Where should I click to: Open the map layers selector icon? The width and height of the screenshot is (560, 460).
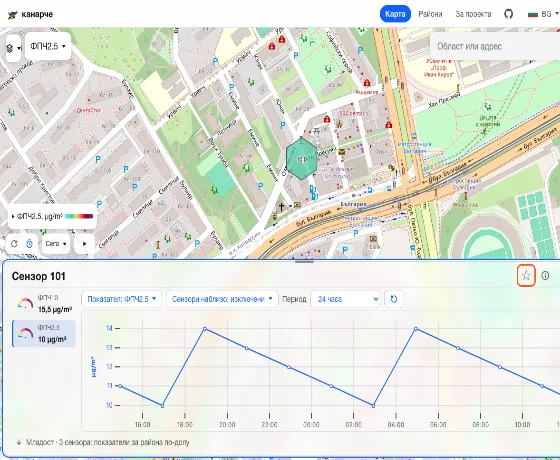click(13, 48)
